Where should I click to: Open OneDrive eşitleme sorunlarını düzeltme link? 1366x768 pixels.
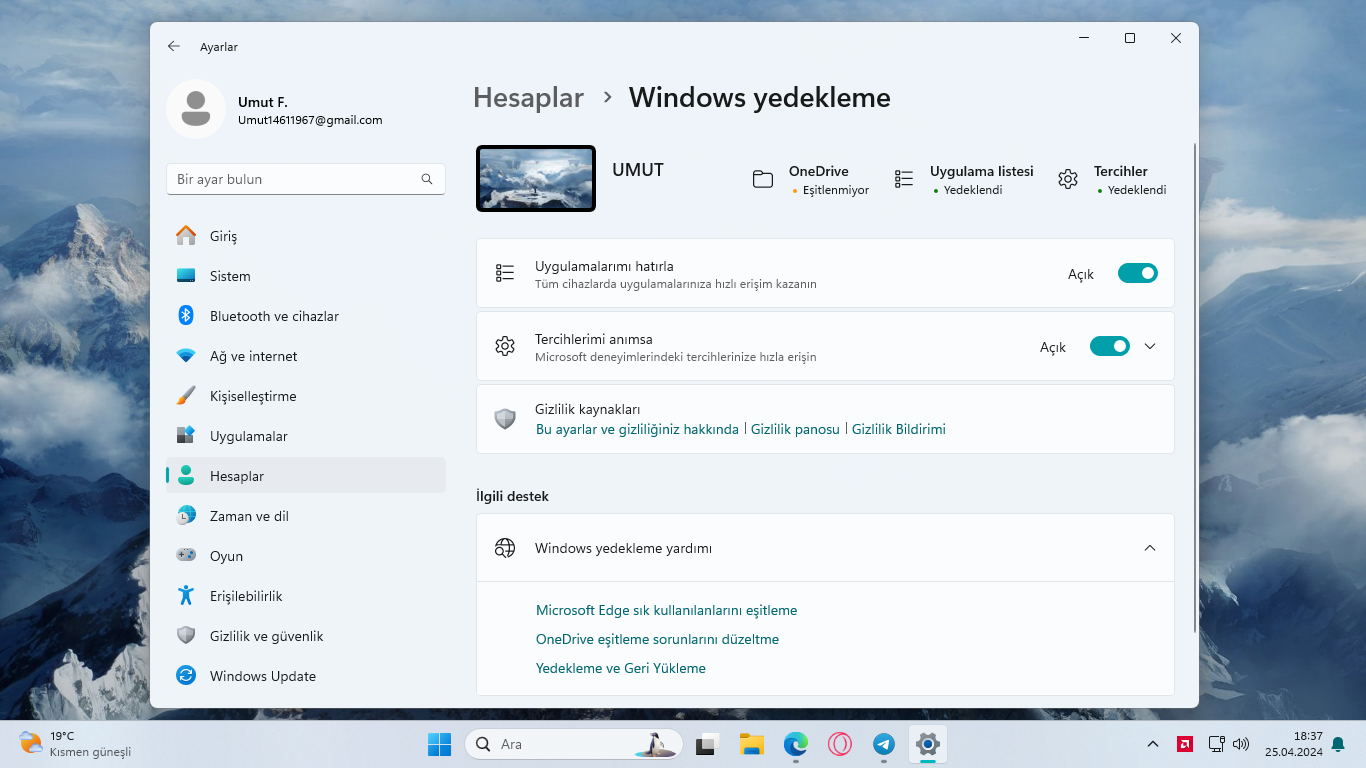[657, 639]
